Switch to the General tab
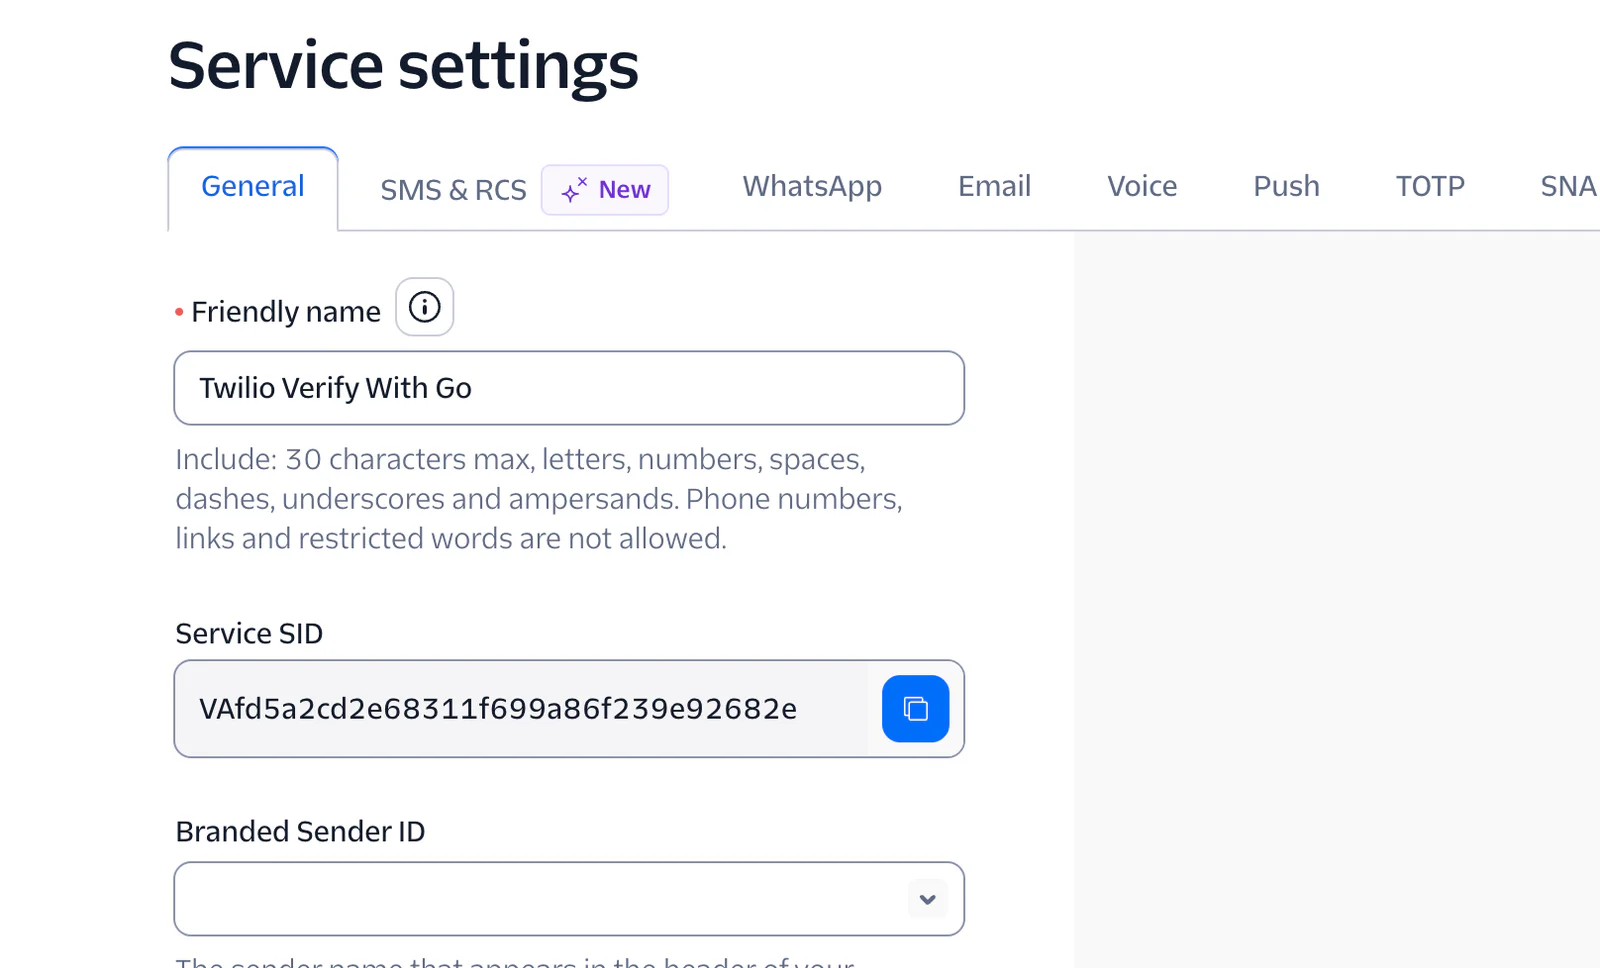Image resolution: width=1600 pixels, height=968 pixels. point(253,187)
